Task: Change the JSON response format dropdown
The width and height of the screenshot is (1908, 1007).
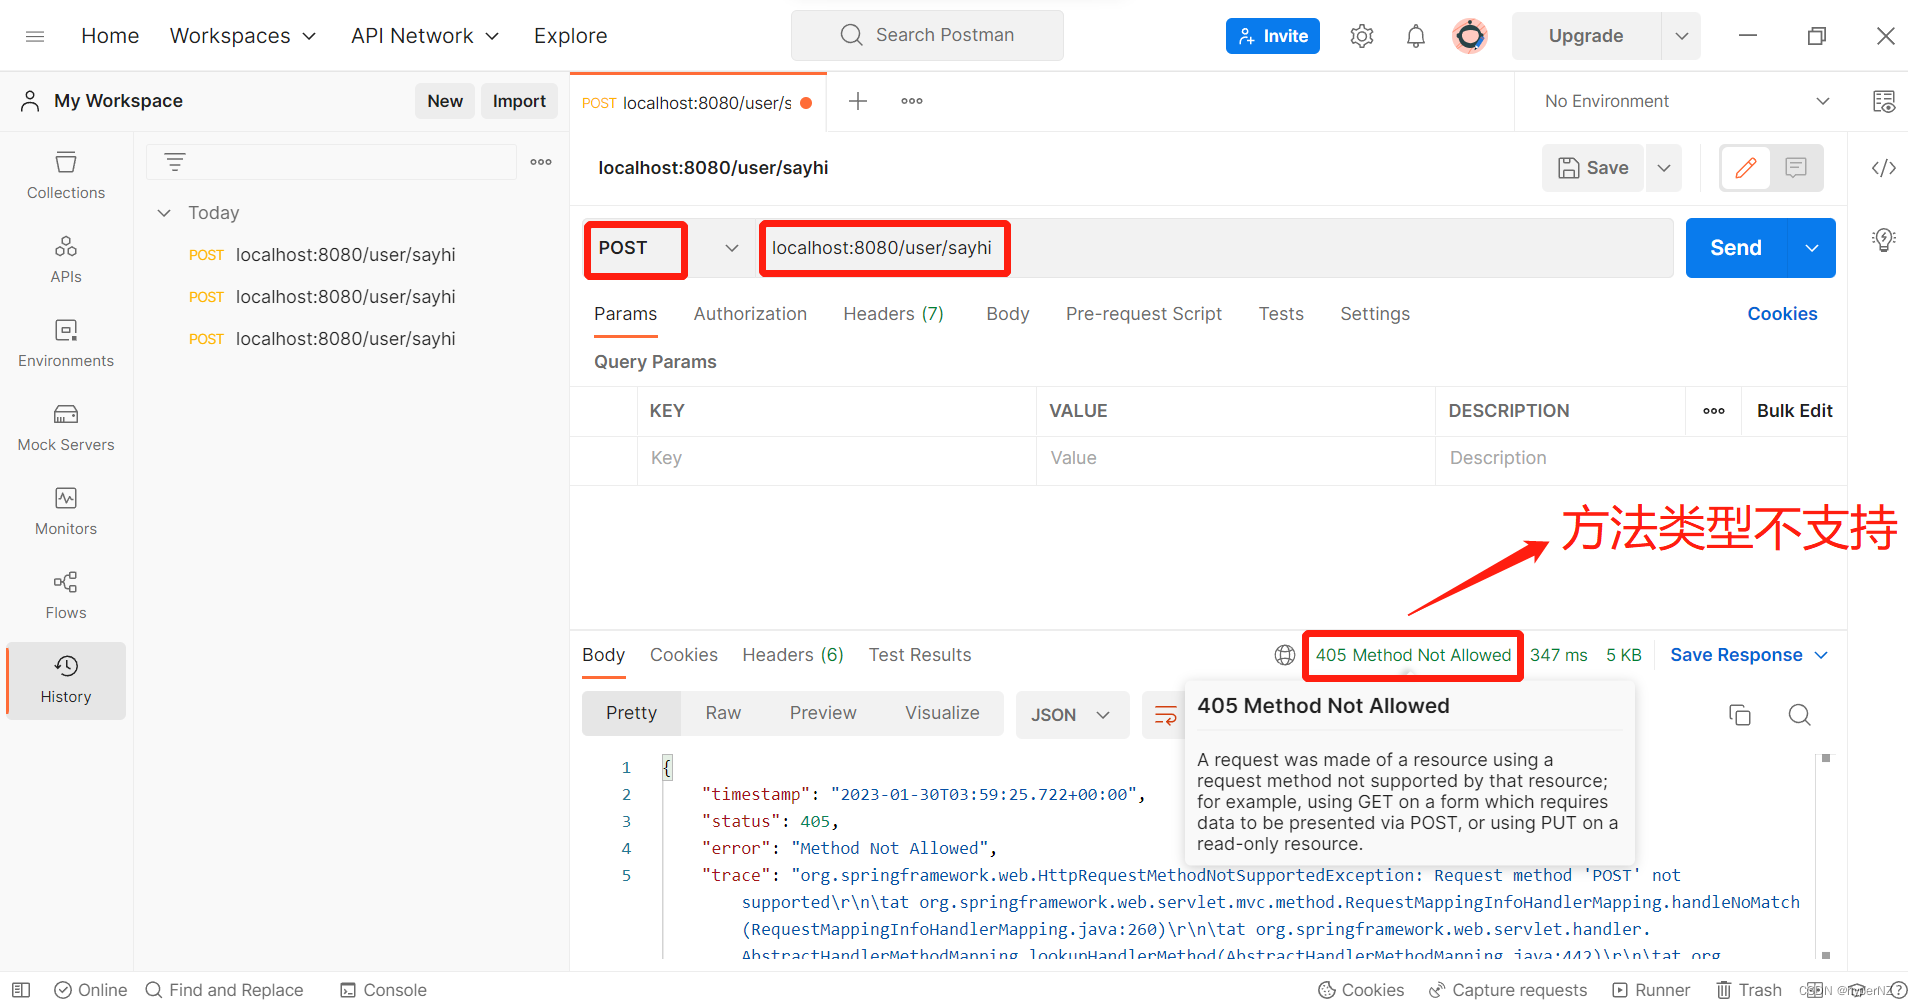Action: coord(1072,715)
